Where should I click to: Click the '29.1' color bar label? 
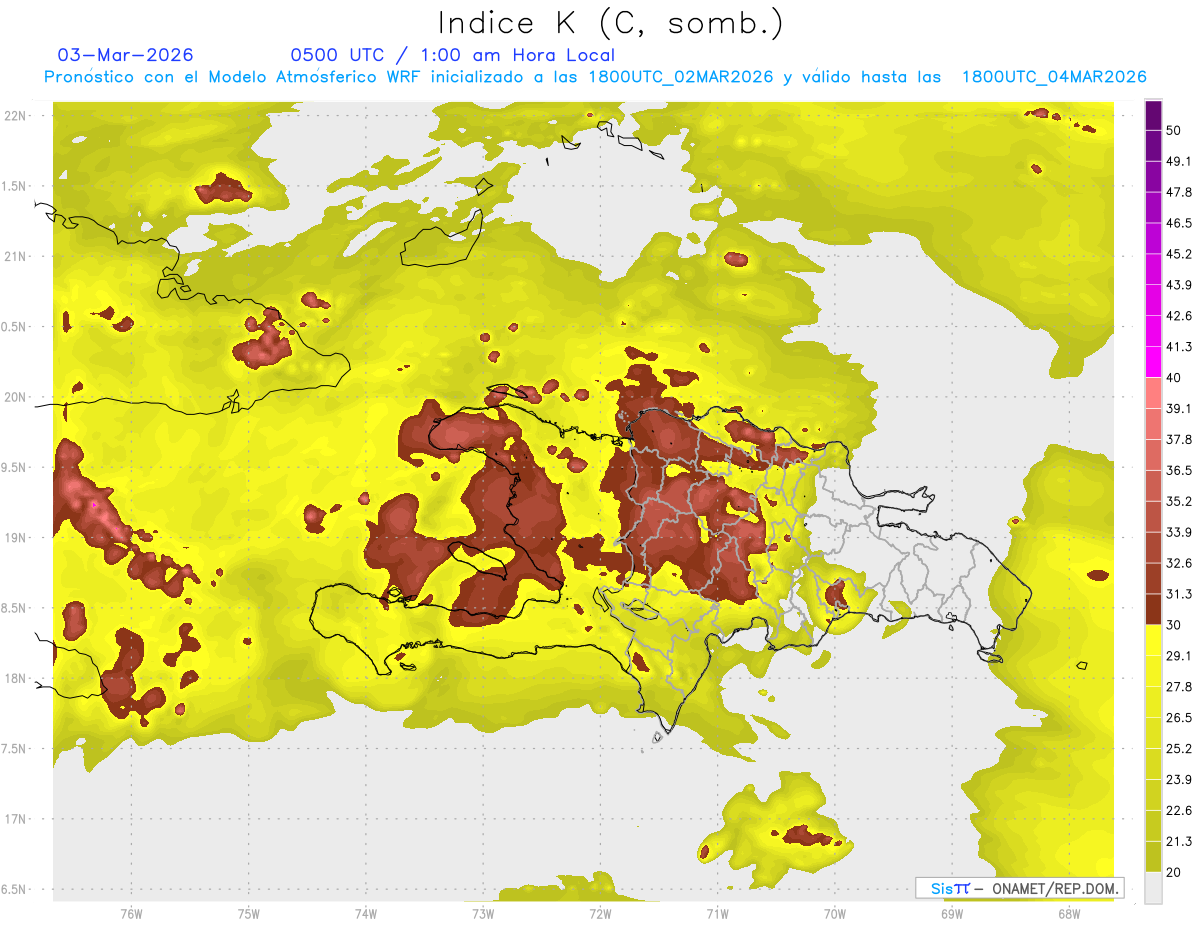[x=1179, y=656]
